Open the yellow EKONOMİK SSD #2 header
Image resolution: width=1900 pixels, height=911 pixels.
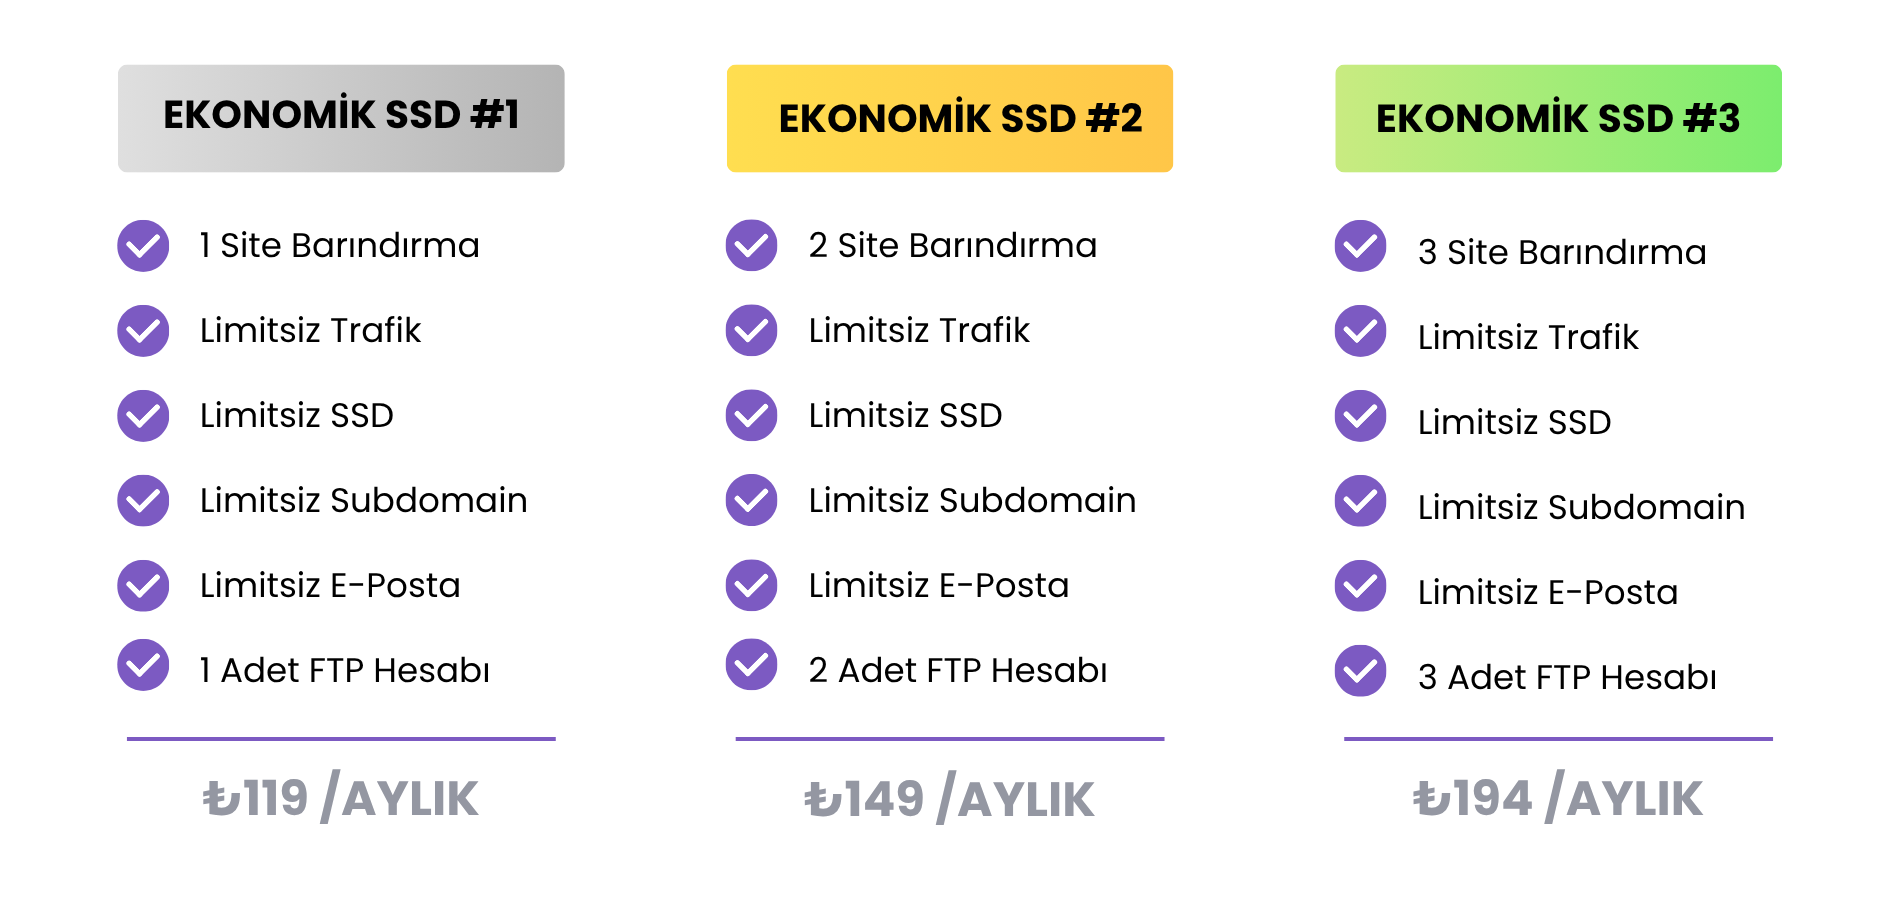[950, 118]
